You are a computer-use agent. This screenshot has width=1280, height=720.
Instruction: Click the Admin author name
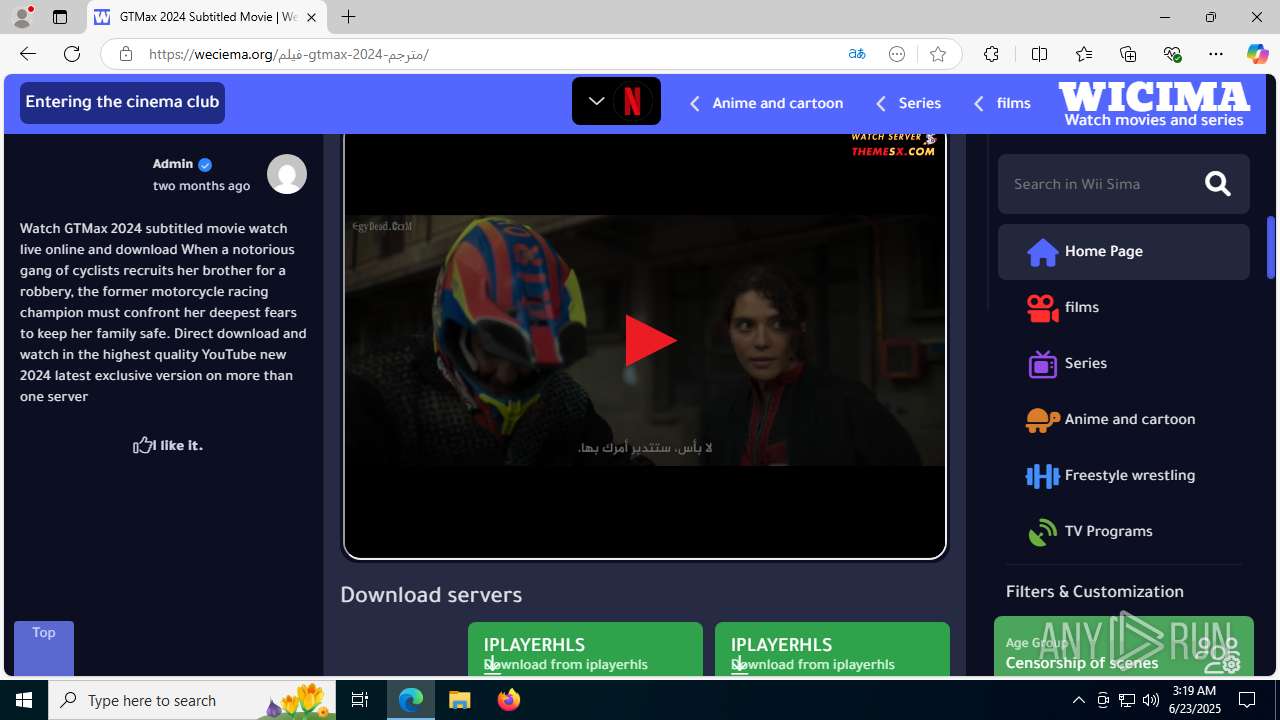click(x=173, y=164)
